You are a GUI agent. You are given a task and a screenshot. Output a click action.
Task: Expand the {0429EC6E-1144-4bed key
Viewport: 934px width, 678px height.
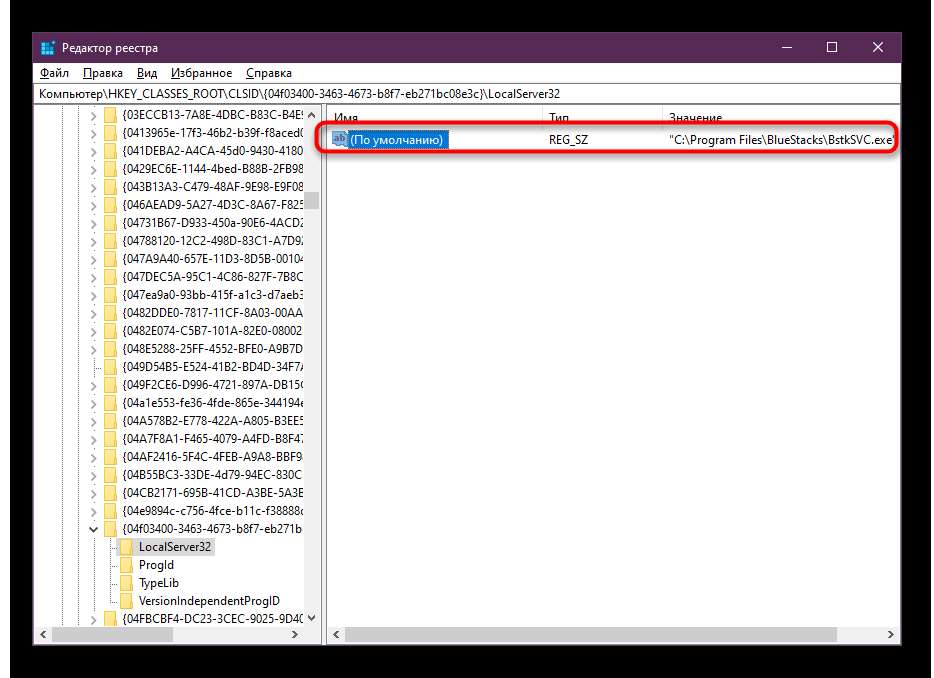pyautogui.click(x=94, y=169)
